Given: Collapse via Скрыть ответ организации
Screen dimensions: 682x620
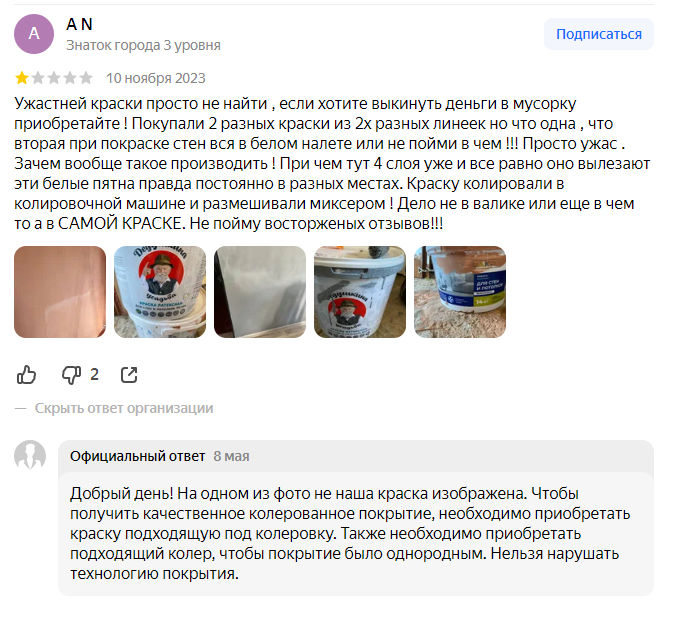Looking at the screenshot, I should [124, 408].
